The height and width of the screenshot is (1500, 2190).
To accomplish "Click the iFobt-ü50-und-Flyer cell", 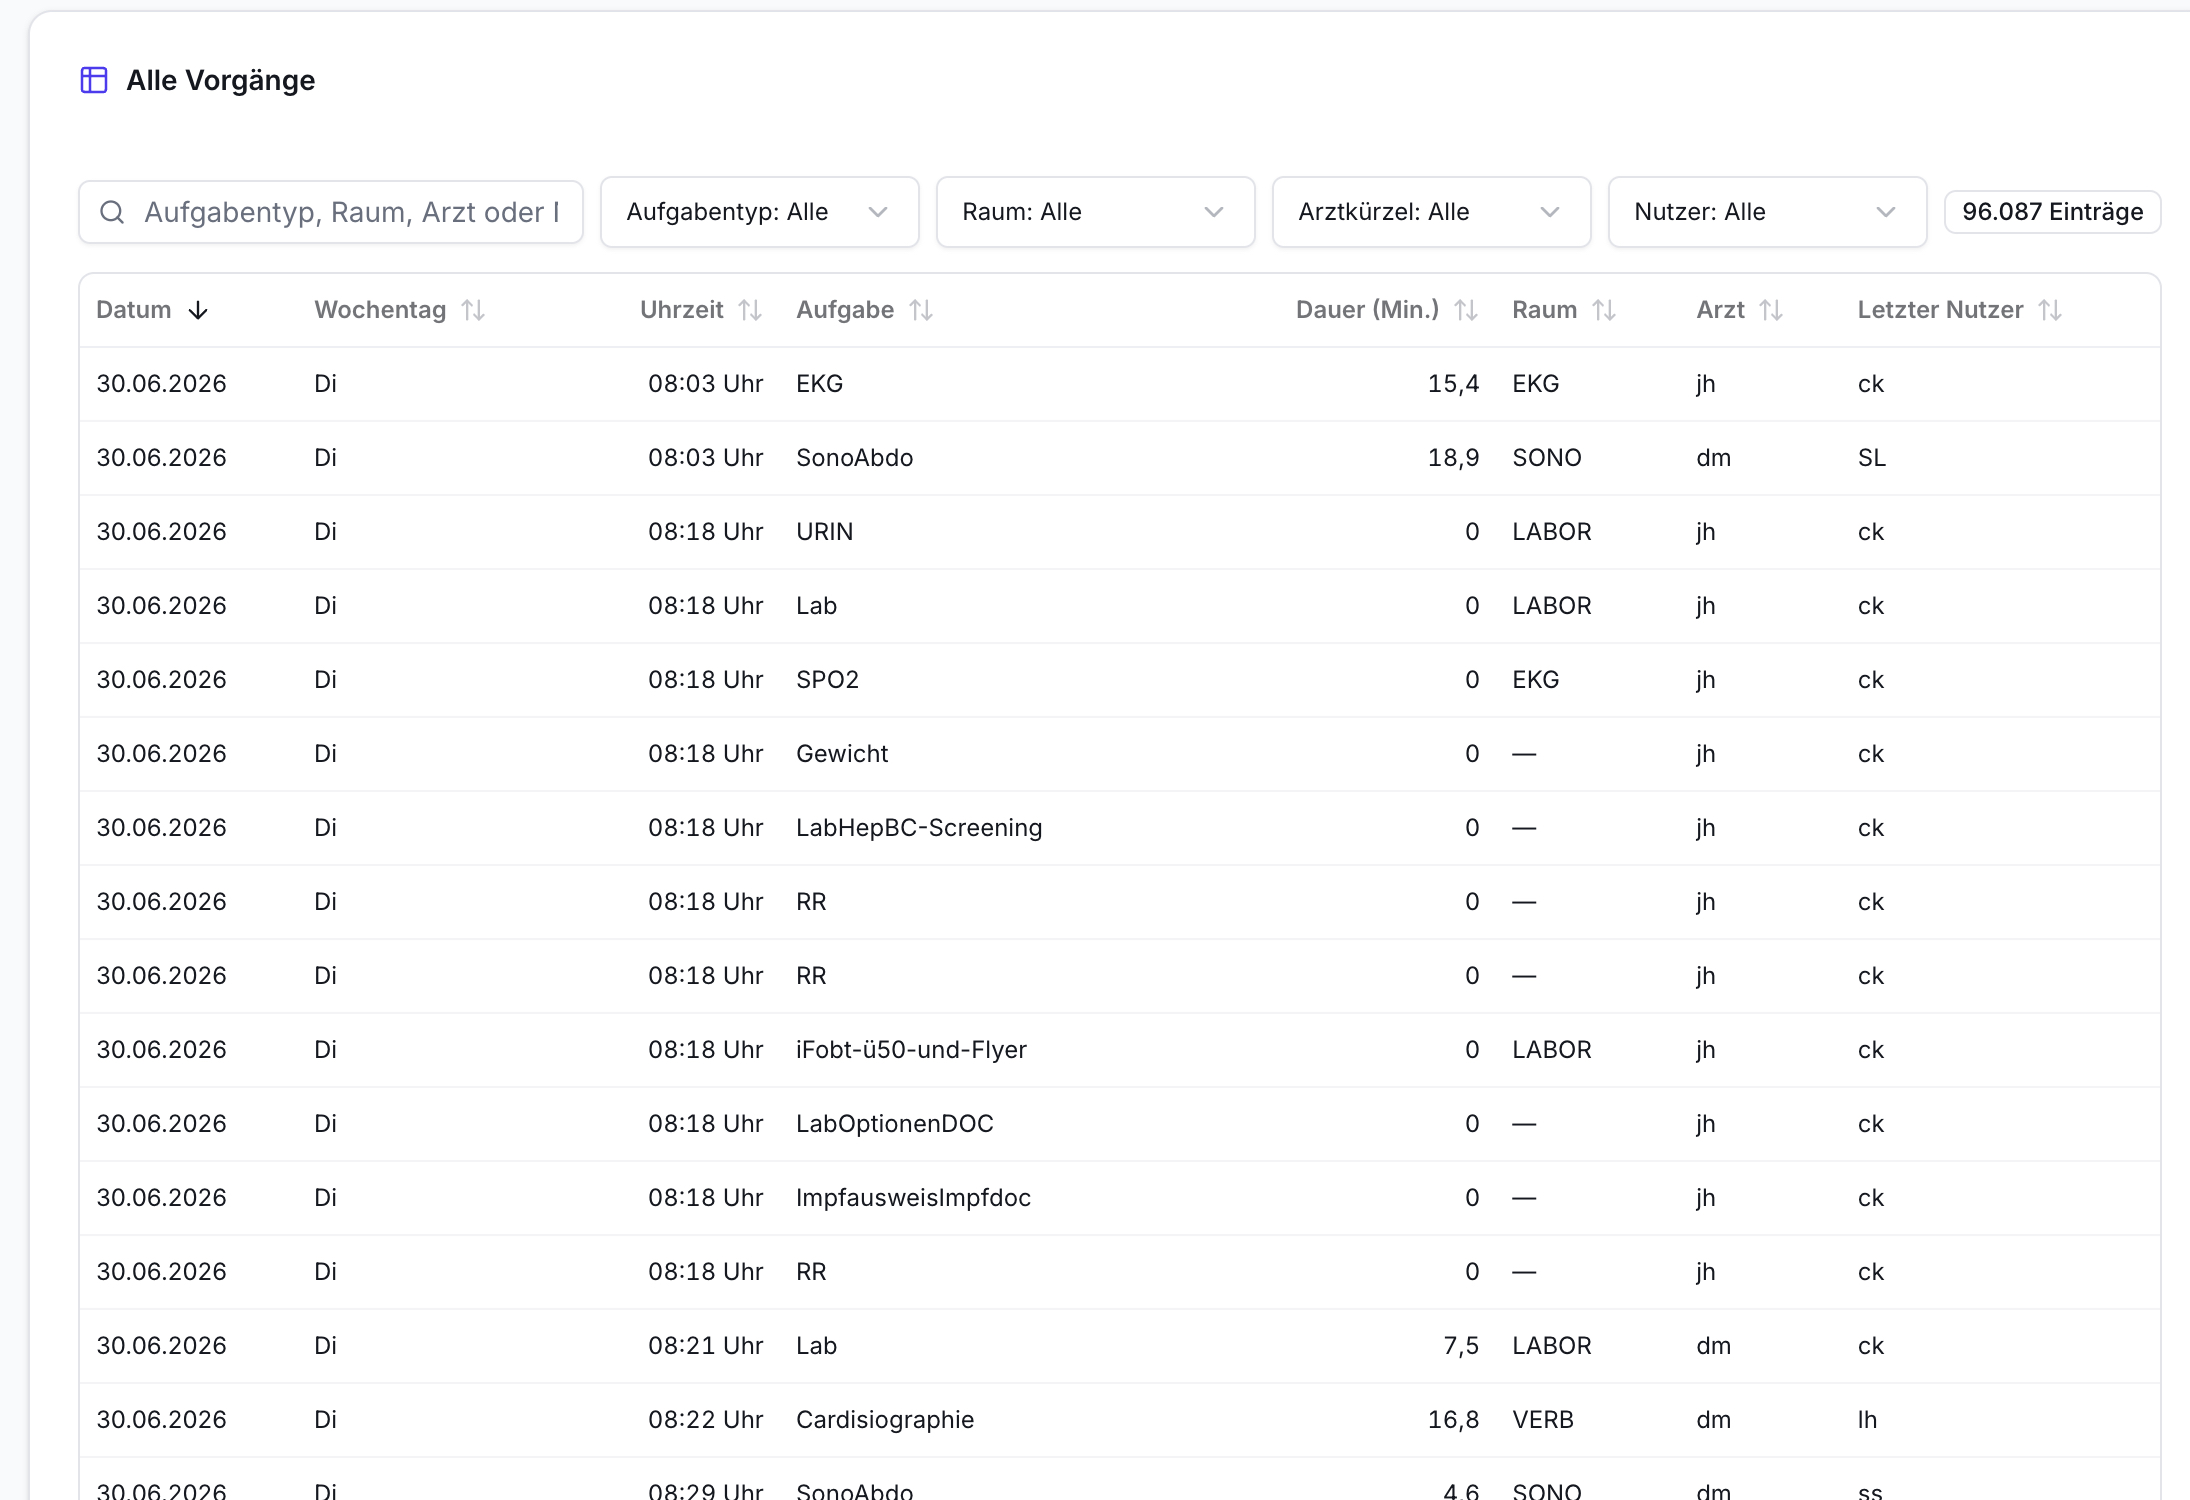I will click(x=911, y=1050).
